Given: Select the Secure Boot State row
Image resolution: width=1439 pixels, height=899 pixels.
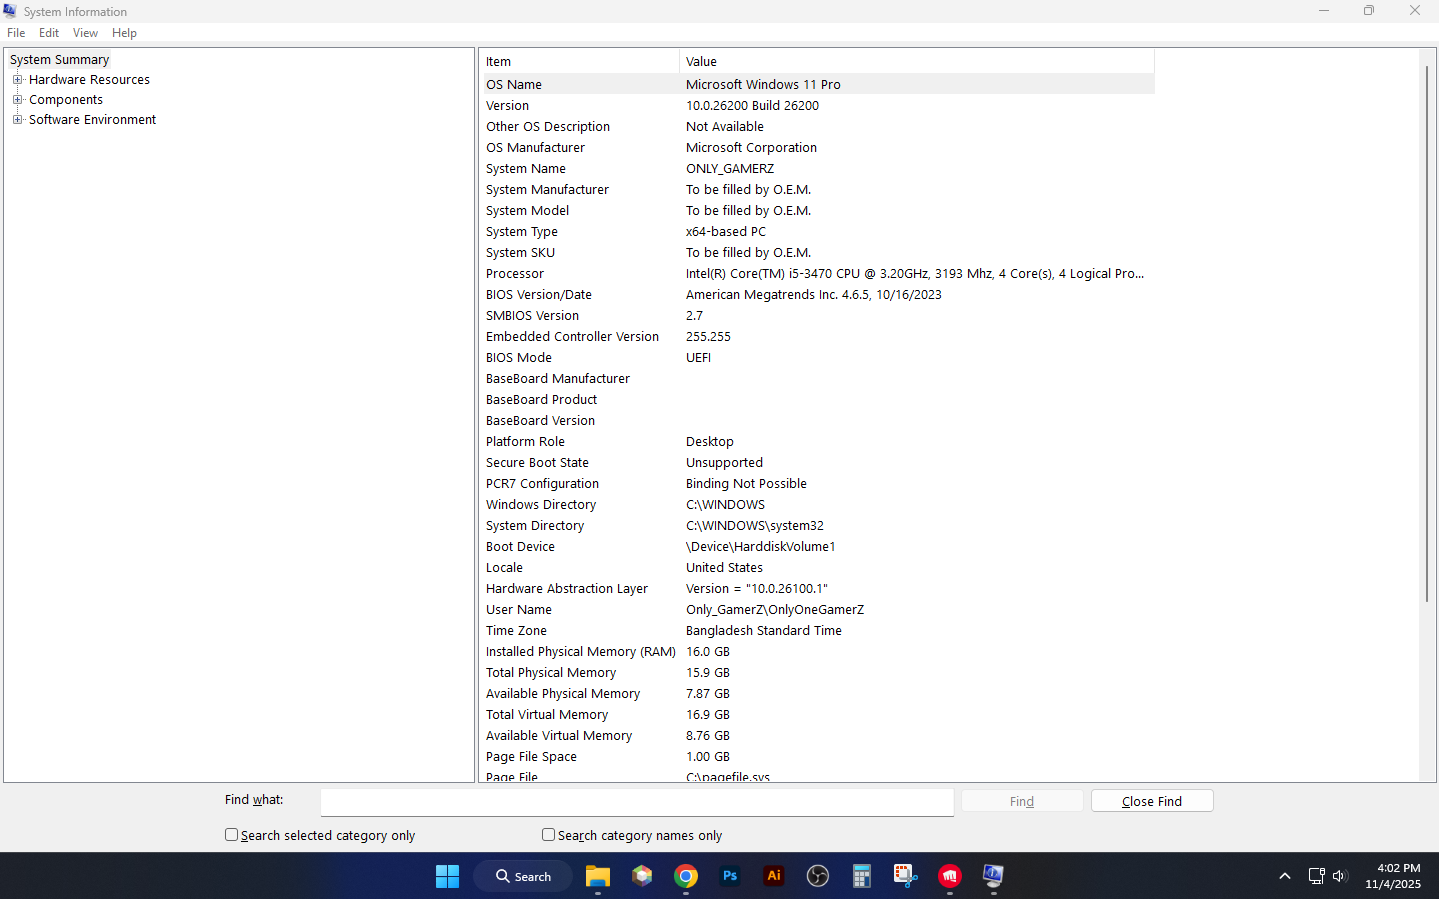Looking at the screenshot, I should tap(817, 463).
